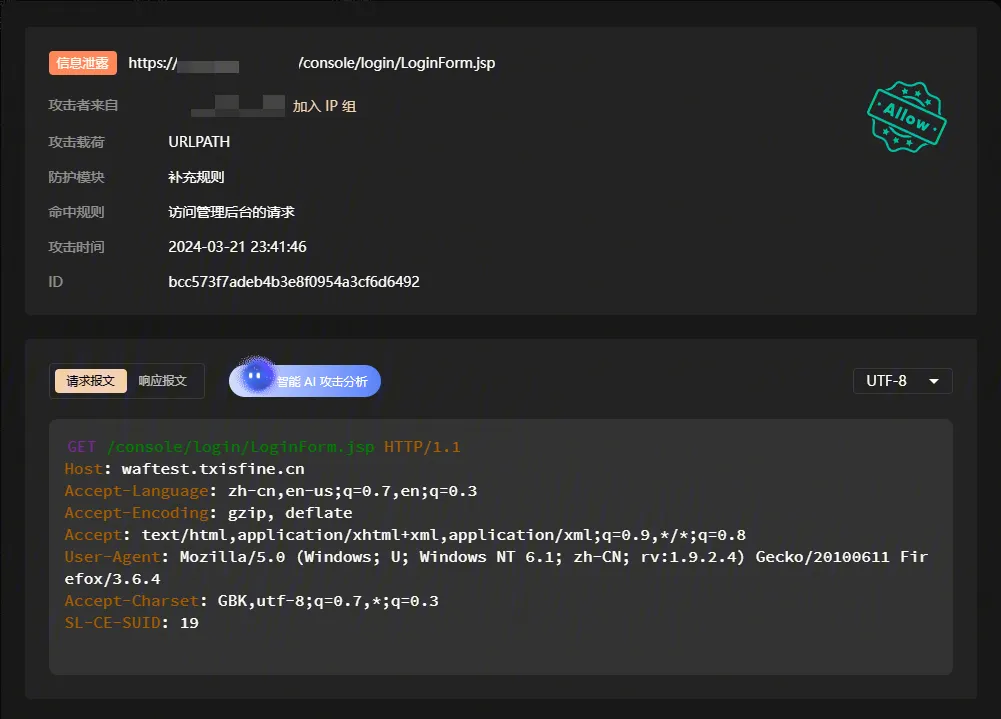1001x719 pixels.
Task: Open the 智能 AI 攻击分析 button
Action: tap(321, 381)
